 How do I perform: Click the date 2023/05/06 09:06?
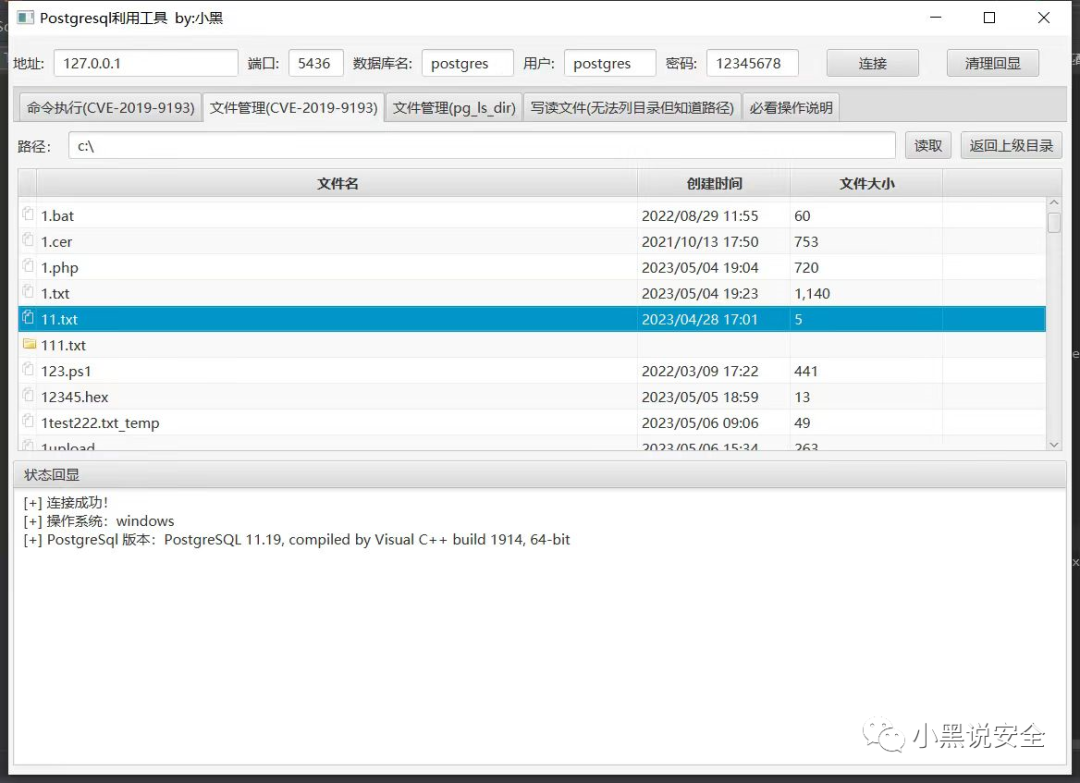[700, 423]
